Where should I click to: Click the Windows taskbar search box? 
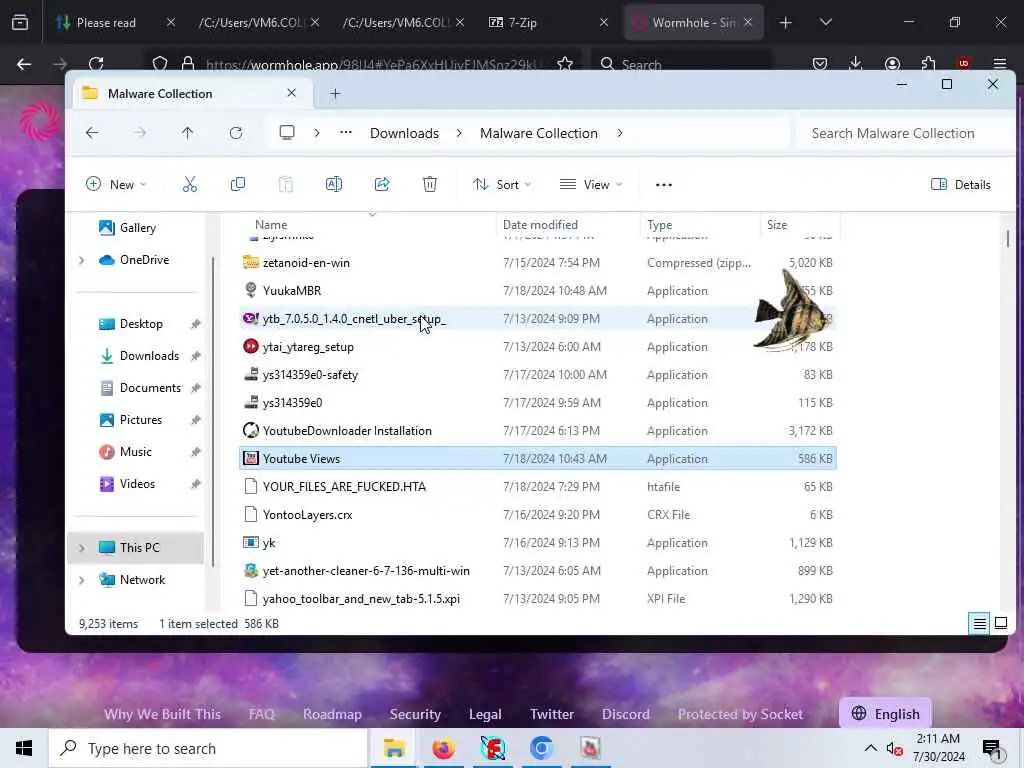click(208, 748)
